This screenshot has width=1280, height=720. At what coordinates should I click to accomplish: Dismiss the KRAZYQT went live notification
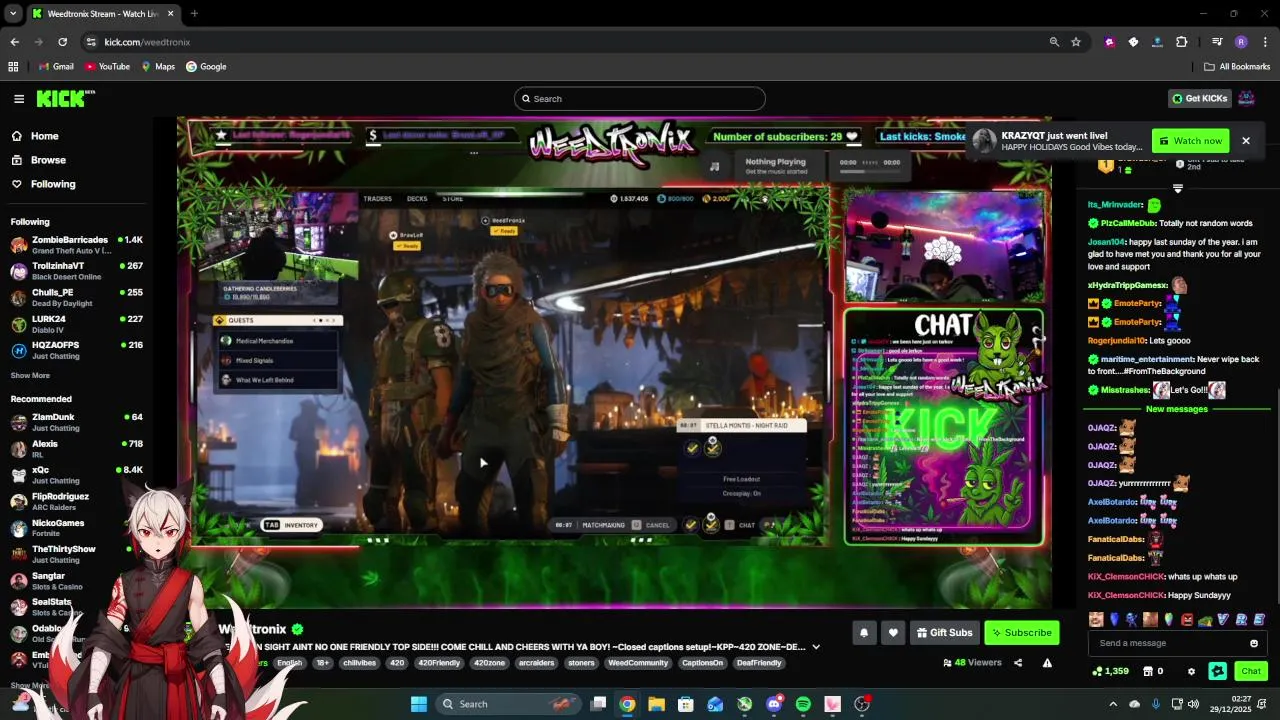tap(1246, 141)
